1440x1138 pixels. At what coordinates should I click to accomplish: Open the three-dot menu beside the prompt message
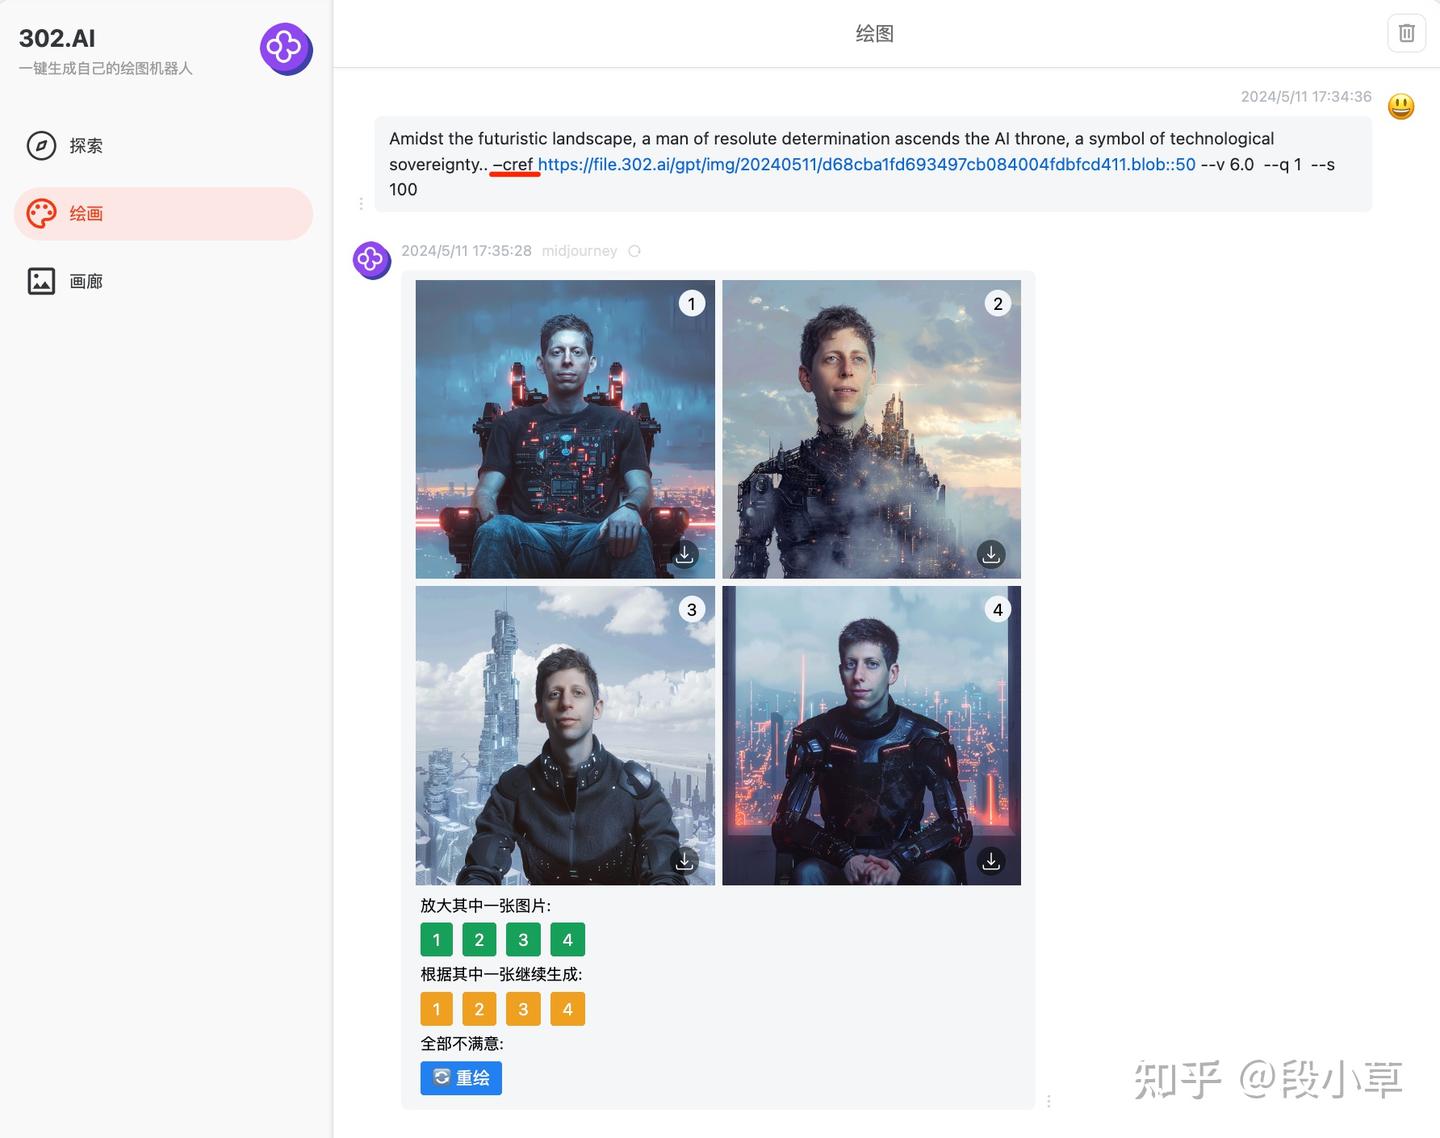click(361, 204)
